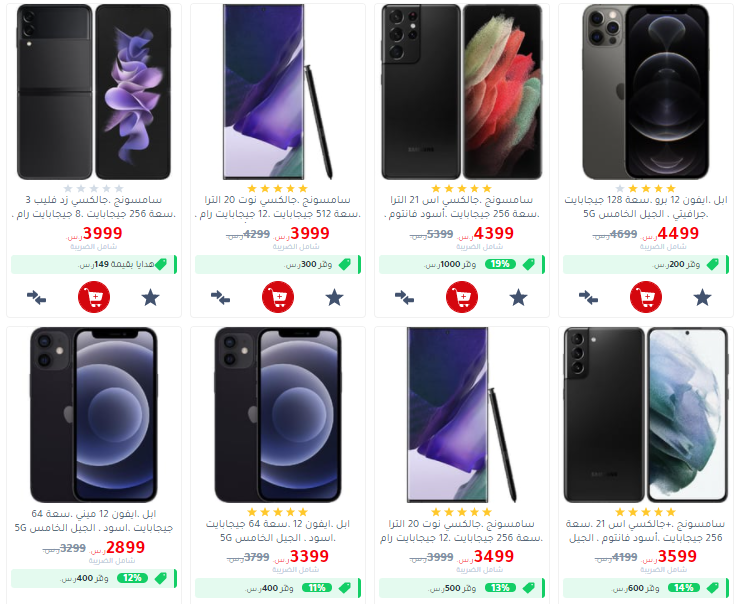View the iPhone 12 Mini product image
Viewport: 741px width, 604px height.
tap(94, 415)
